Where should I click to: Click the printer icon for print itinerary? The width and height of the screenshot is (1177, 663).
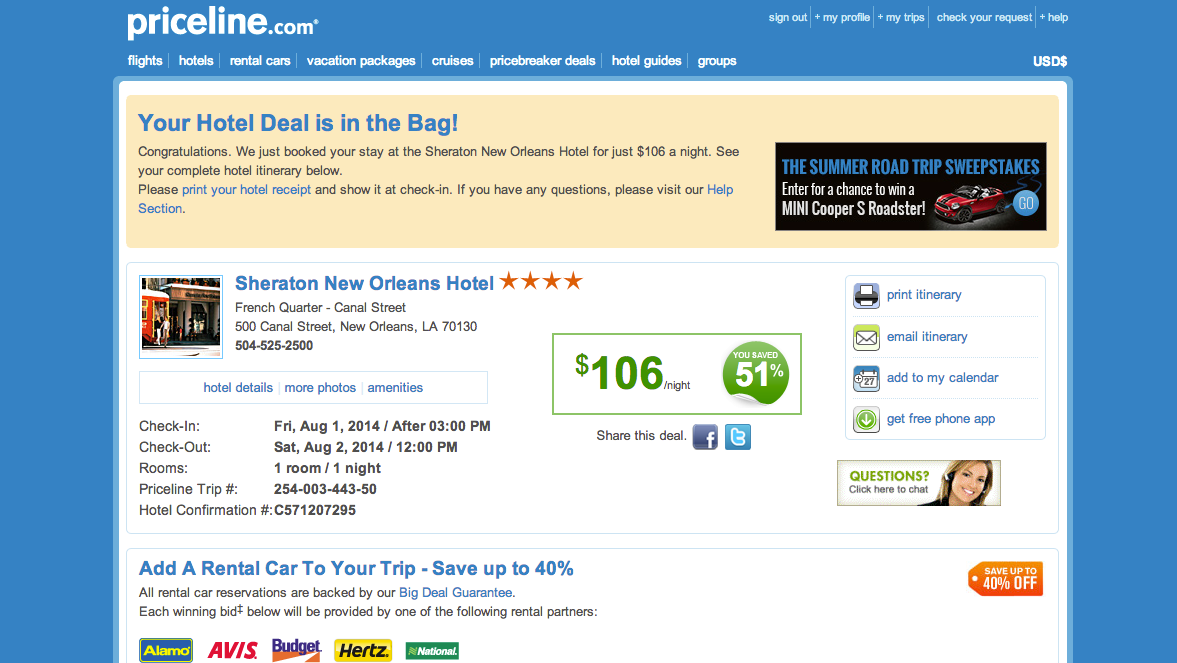click(865, 295)
